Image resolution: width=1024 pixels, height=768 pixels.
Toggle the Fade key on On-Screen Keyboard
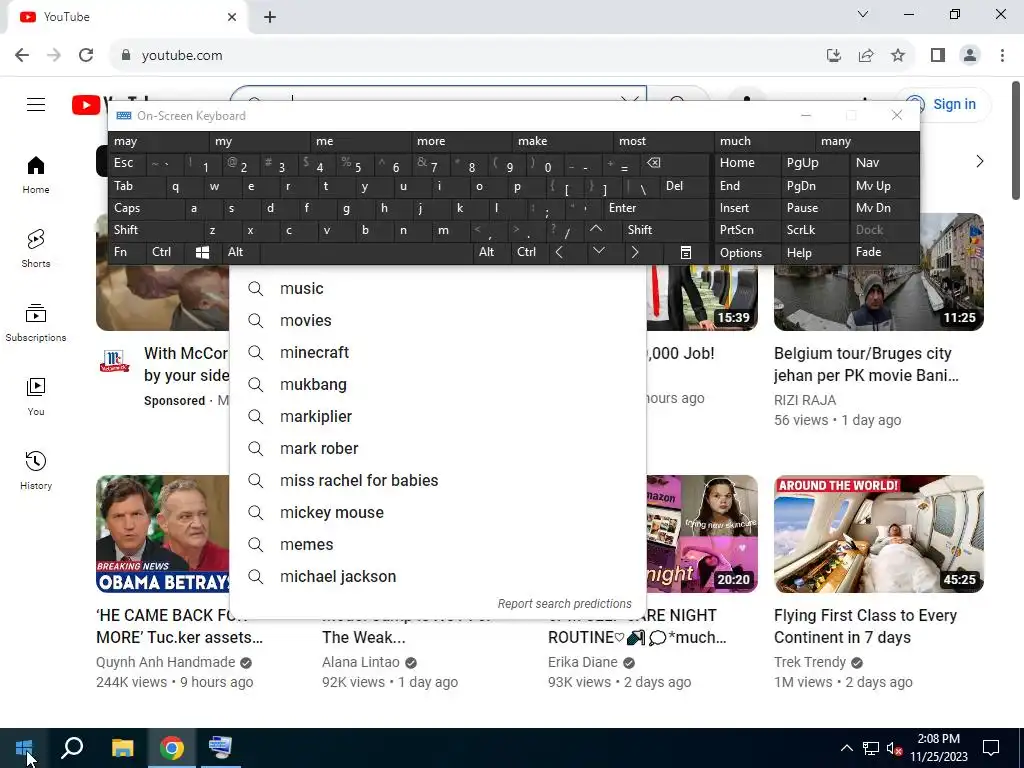point(884,252)
